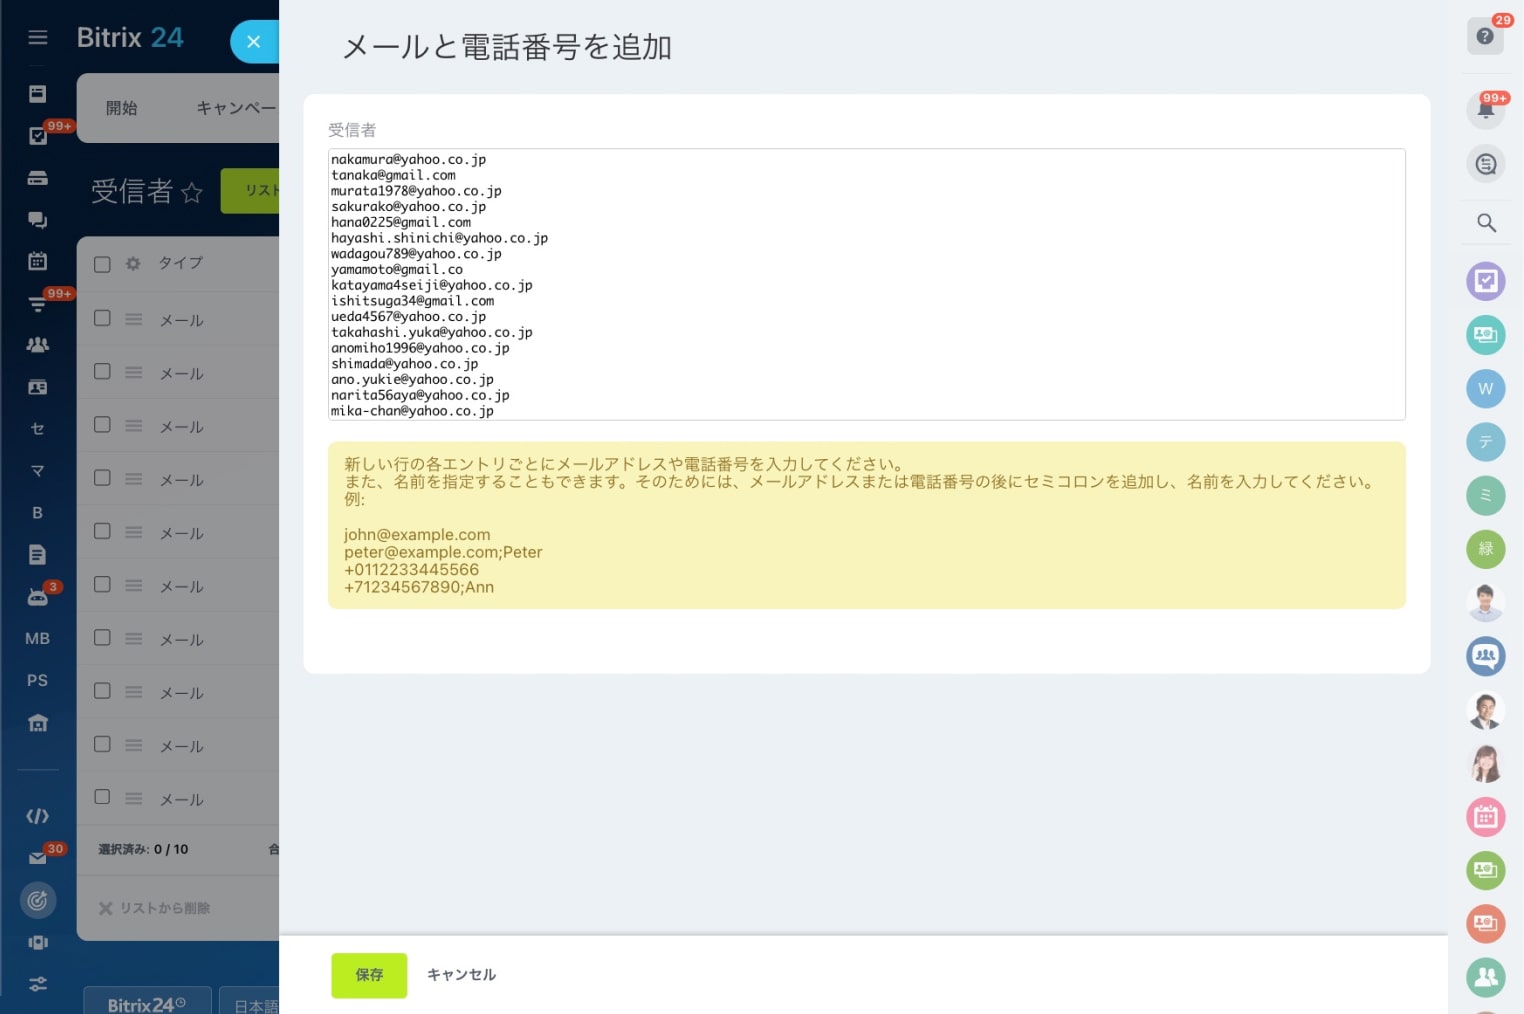Image resolution: width=1524 pixels, height=1014 pixels.
Task: Open the chat bubbles sidebar icon
Action: click(x=38, y=220)
